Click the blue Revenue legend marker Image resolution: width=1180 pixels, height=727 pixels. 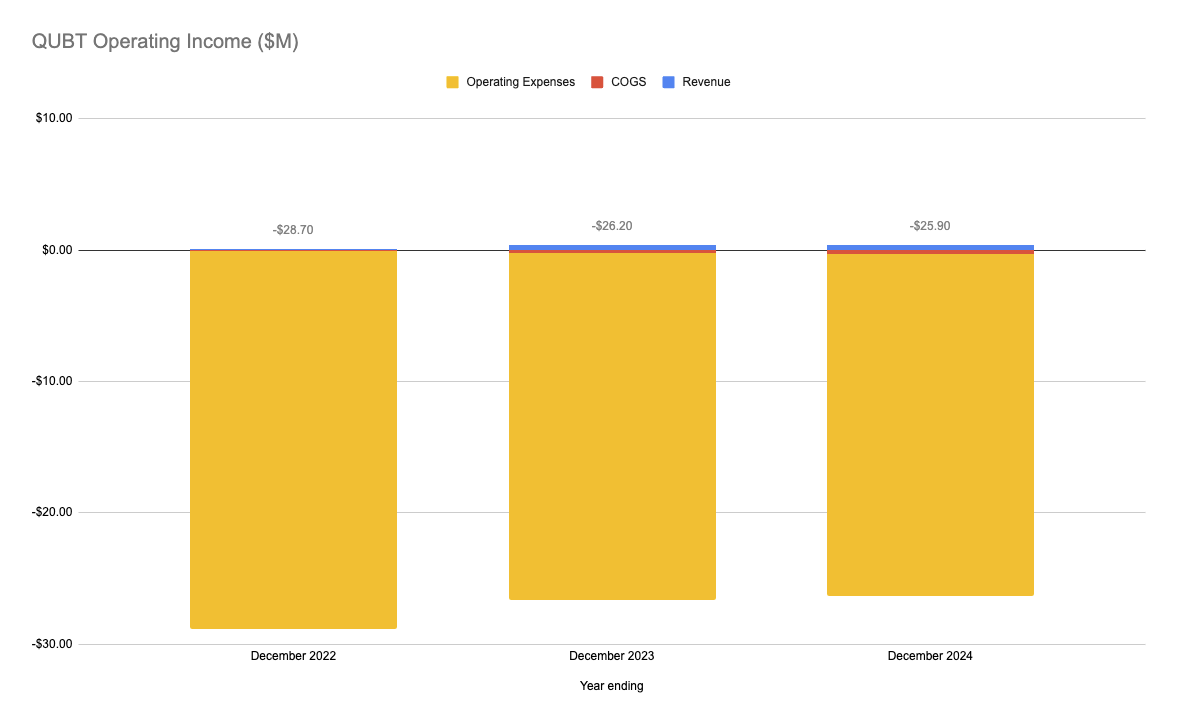(668, 81)
